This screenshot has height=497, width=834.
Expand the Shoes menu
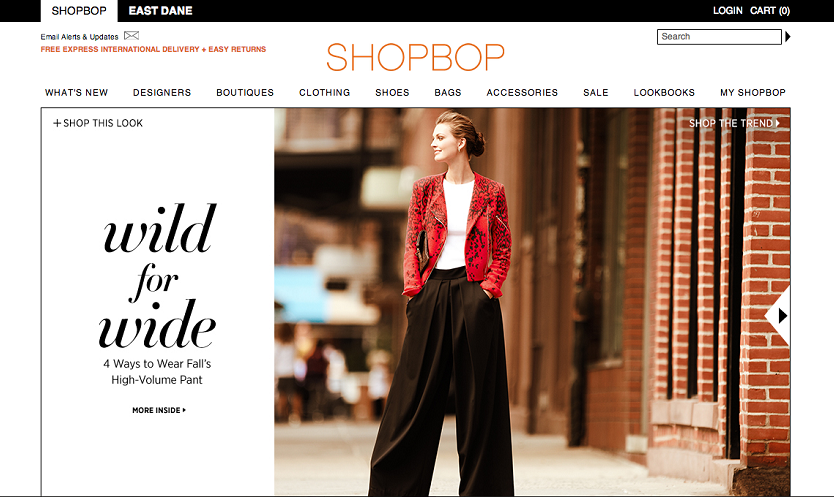pos(392,93)
